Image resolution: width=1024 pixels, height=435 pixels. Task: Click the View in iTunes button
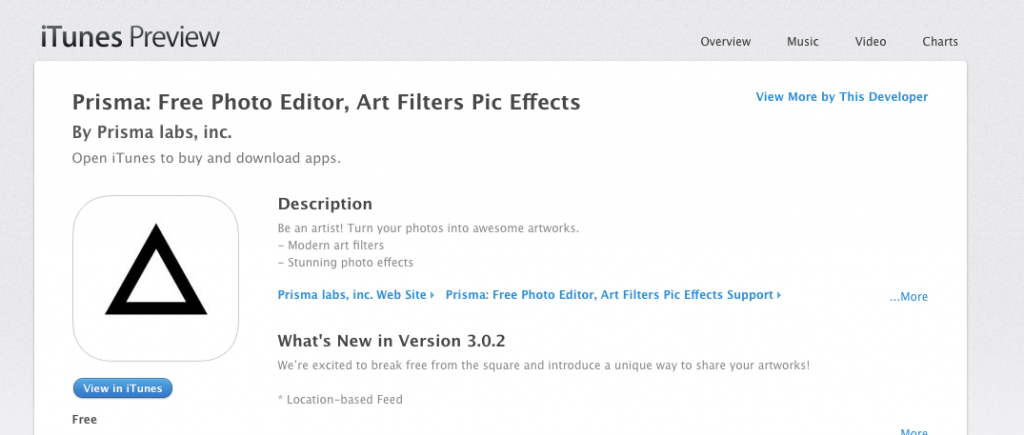click(x=123, y=389)
